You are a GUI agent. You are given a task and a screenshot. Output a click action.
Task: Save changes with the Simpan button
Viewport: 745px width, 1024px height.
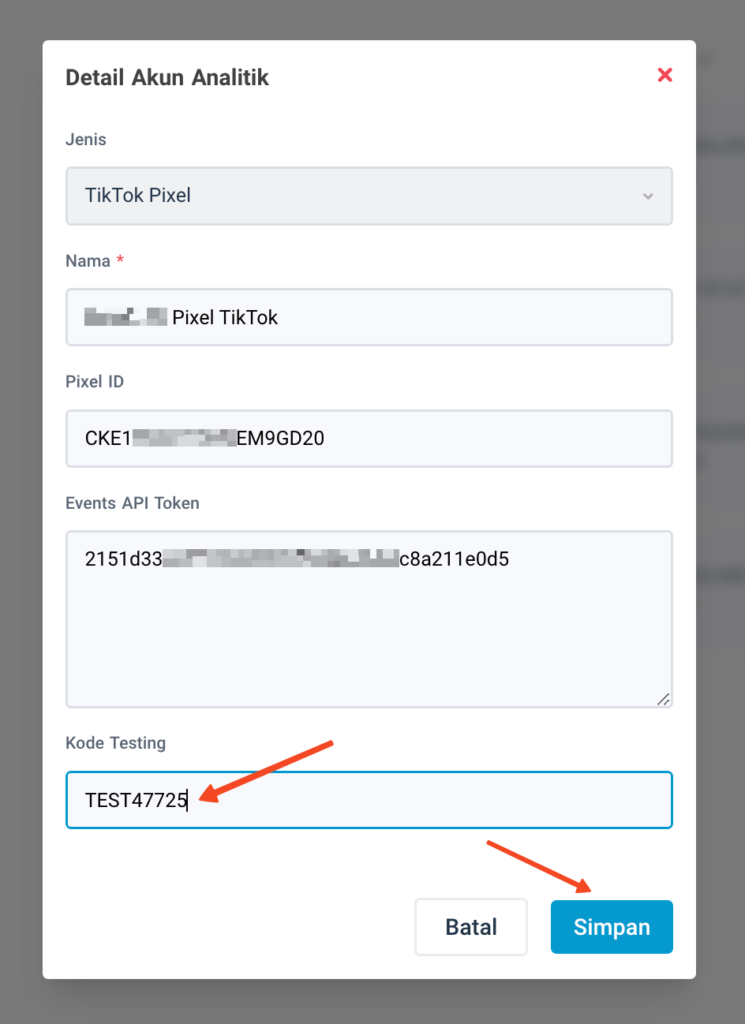point(612,927)
